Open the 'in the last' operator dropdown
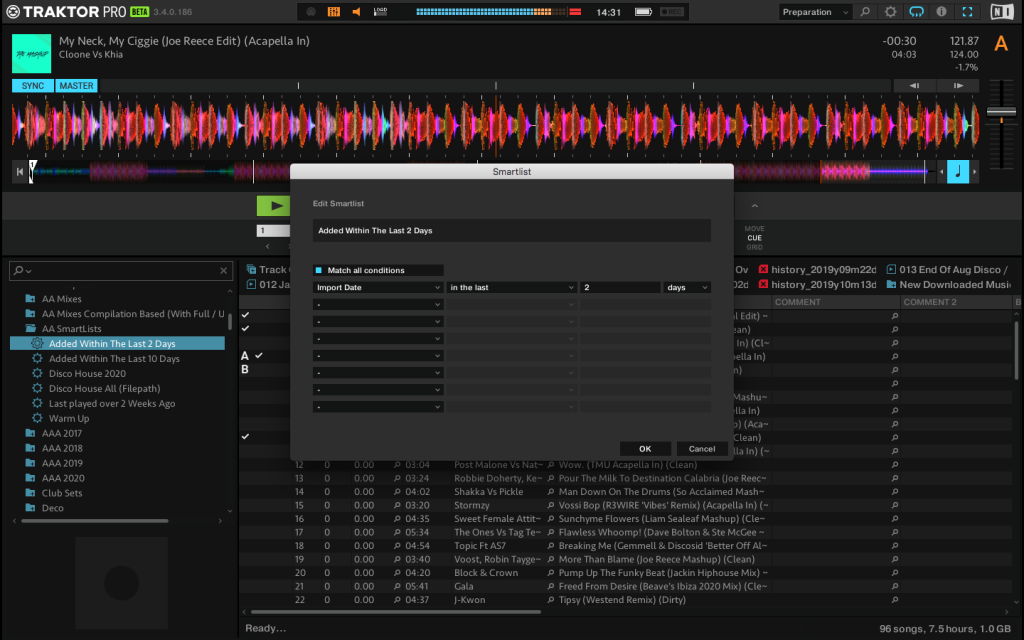The height and width of the screenshot is (640, 1024). pos(512,287)
